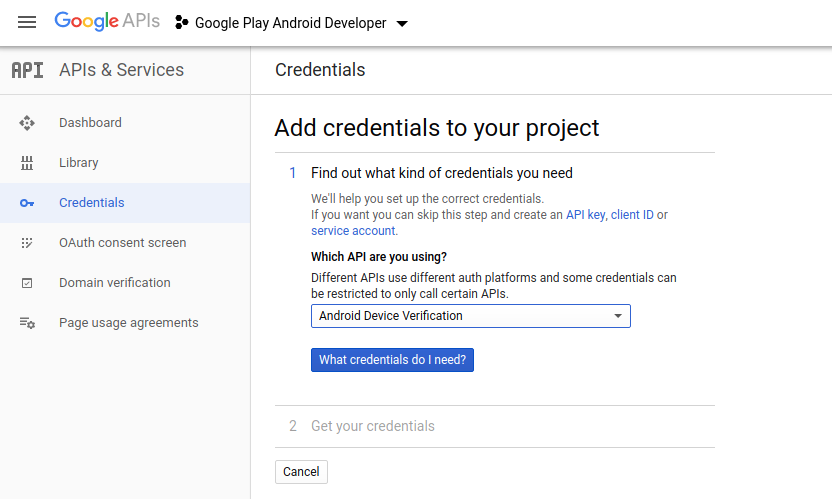Click the API services icon
This screenshot has height=499, width=832.
pyautogui.click(x=27, y=70)
